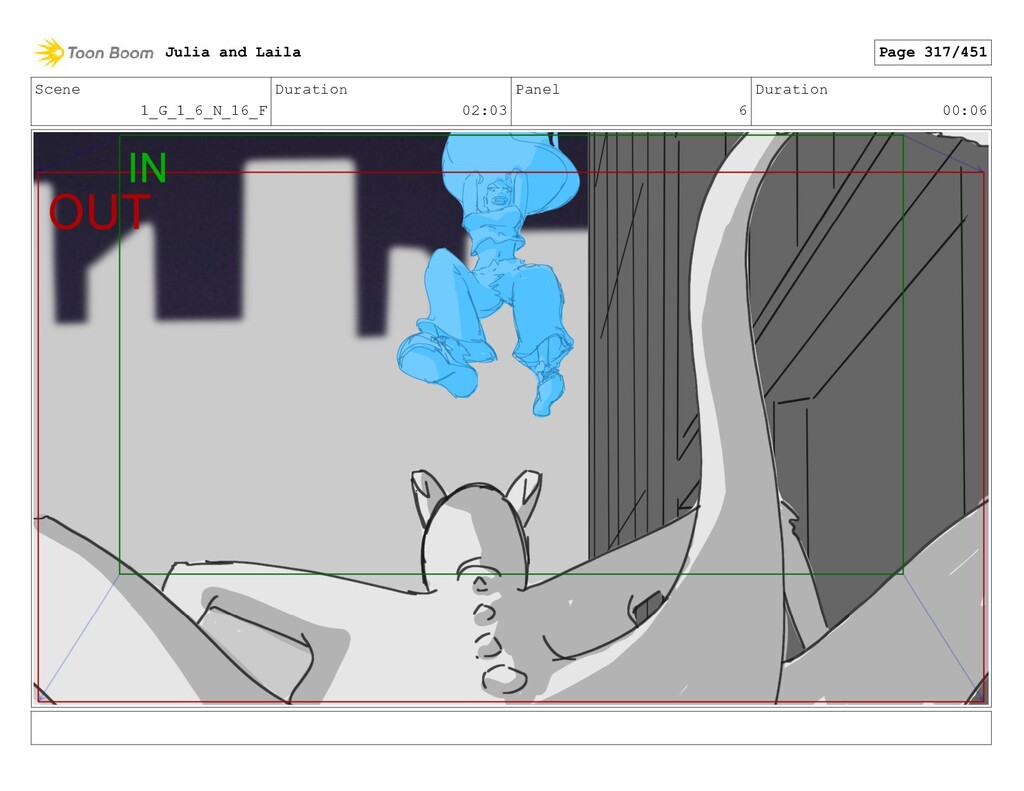Viewport: 1024px width, 791px height.
Task: Click the storyboard panel thumbnail image
Action: click(511, 418)
